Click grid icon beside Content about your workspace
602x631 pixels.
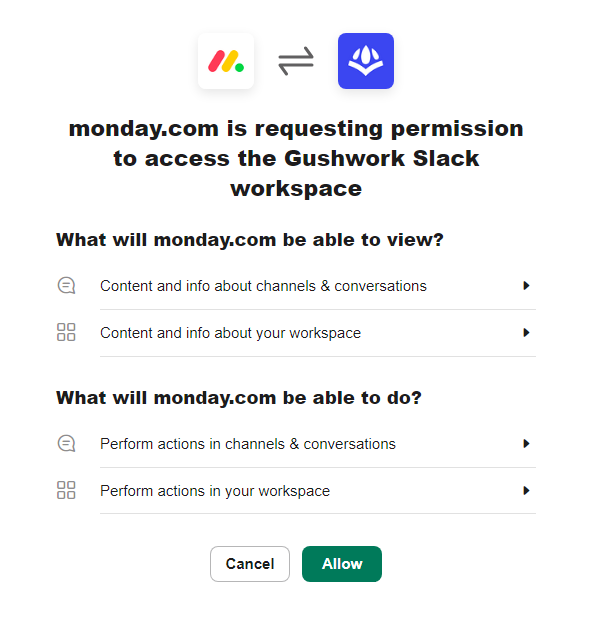66,332
